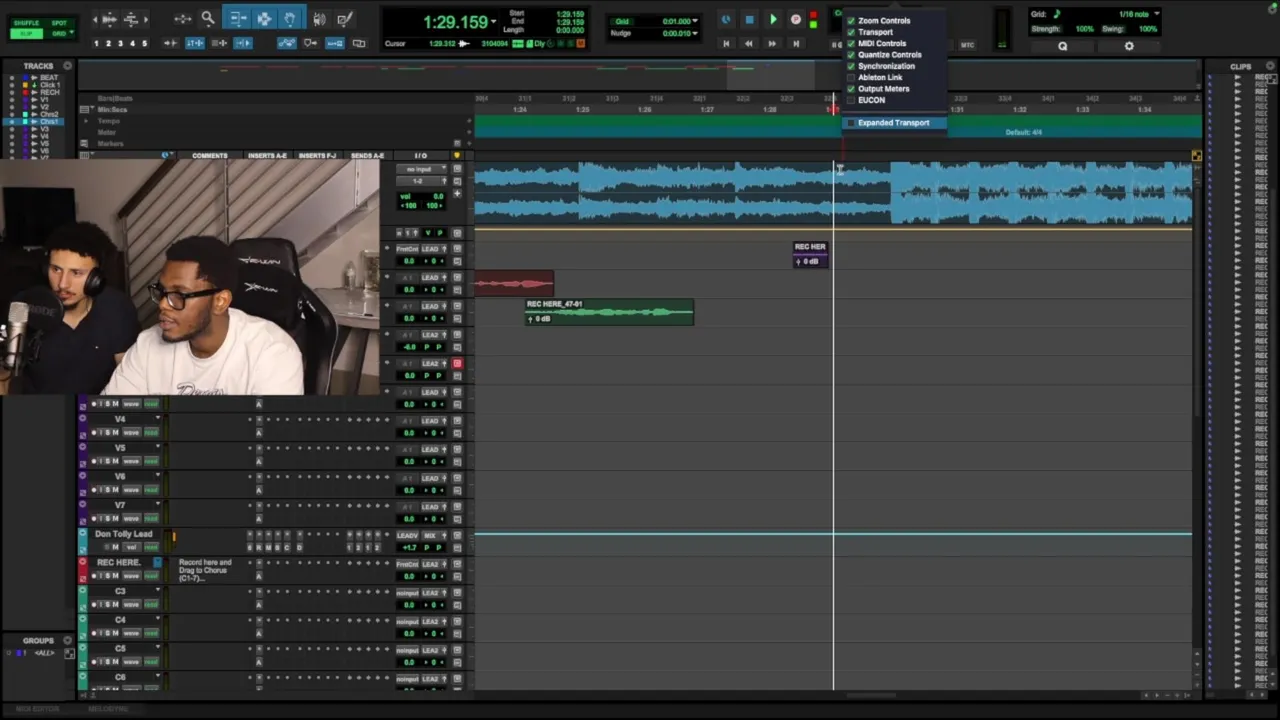This screenshot has width=1280, height=720.
Task: Open the Tracks list menu button
Action: coord(67,66)
